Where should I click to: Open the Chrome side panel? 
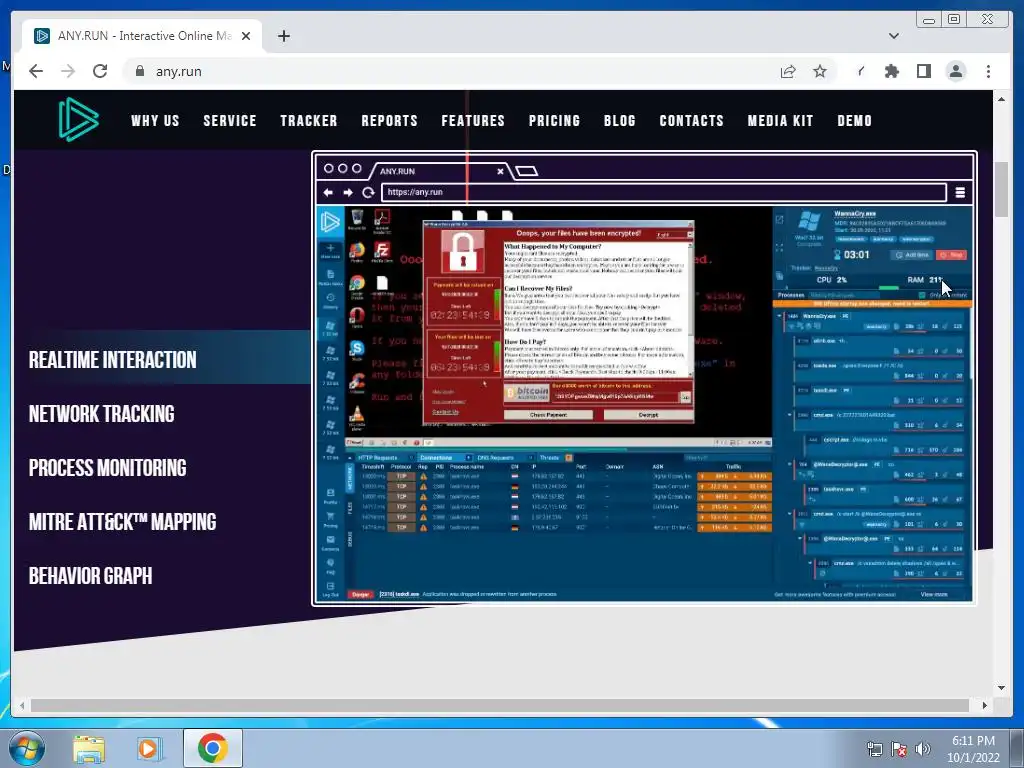pyautogui.click(x=923, y=71)
